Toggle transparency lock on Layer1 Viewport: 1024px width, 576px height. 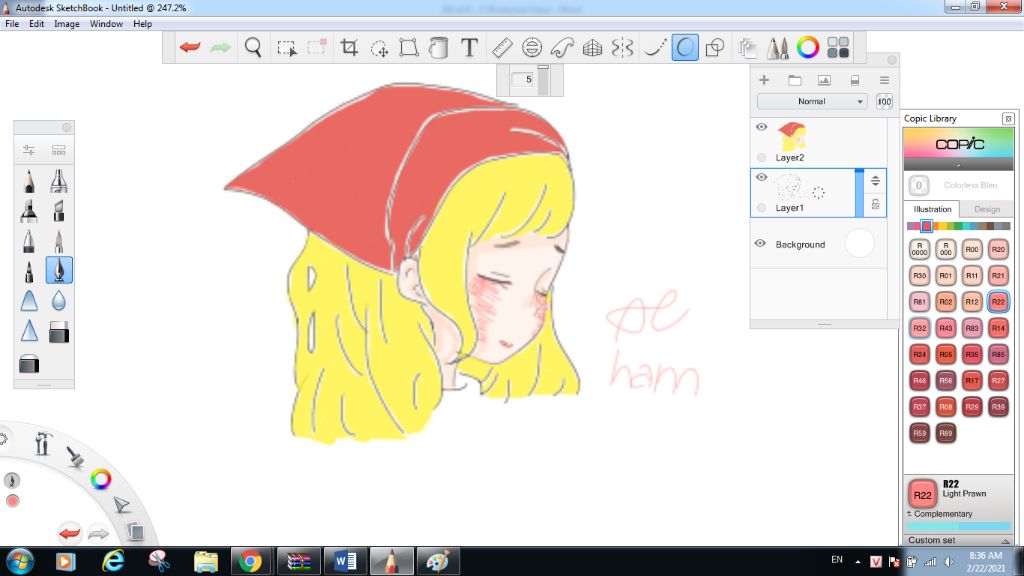pos(875,204)
